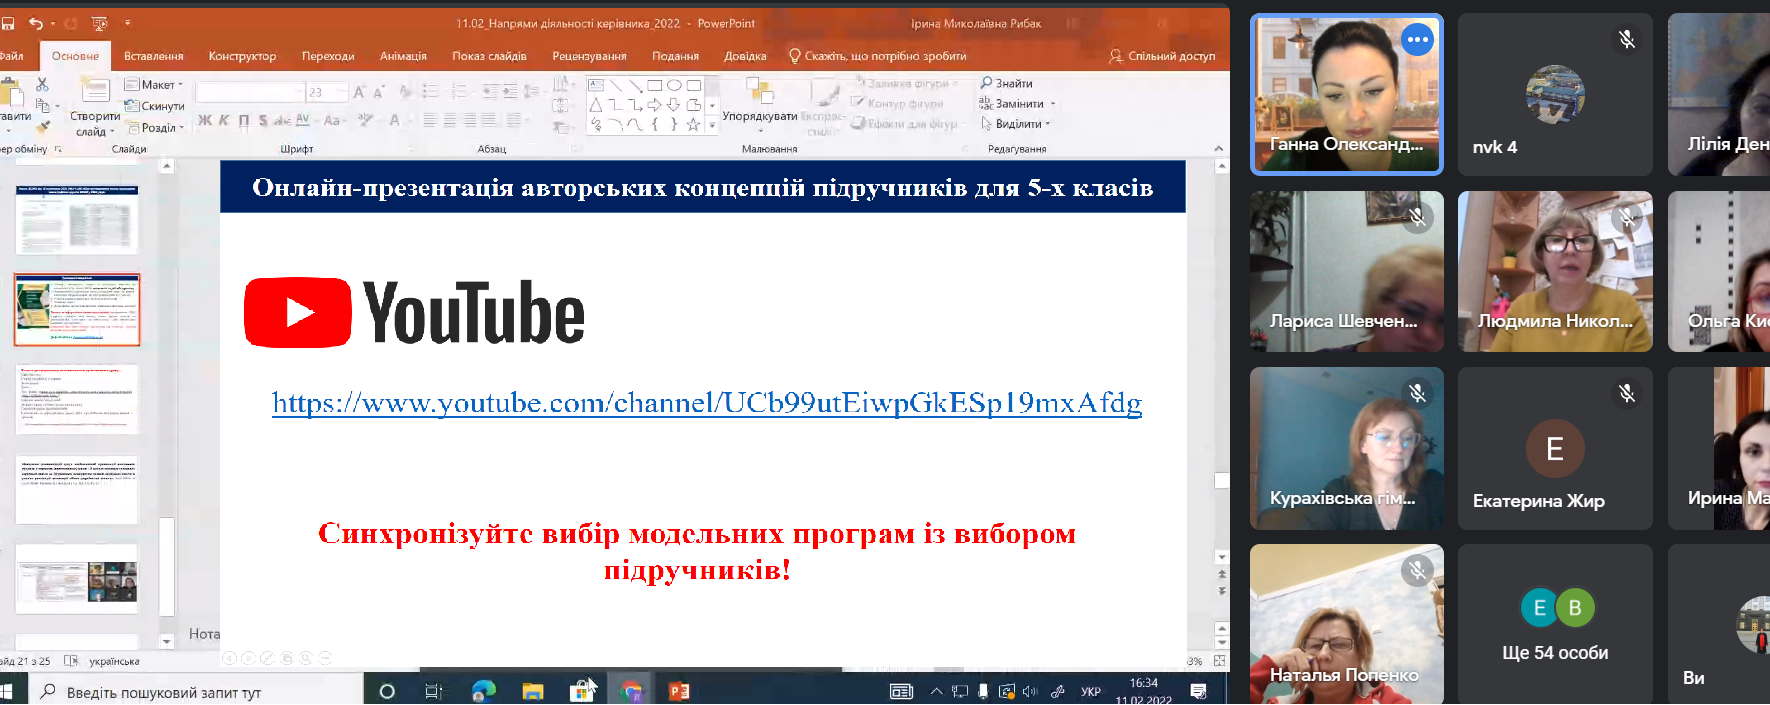The width and height of the screenshot is (1770, 705).
Task: Increase the font size with the larger A
Action: tap(359, 92)
